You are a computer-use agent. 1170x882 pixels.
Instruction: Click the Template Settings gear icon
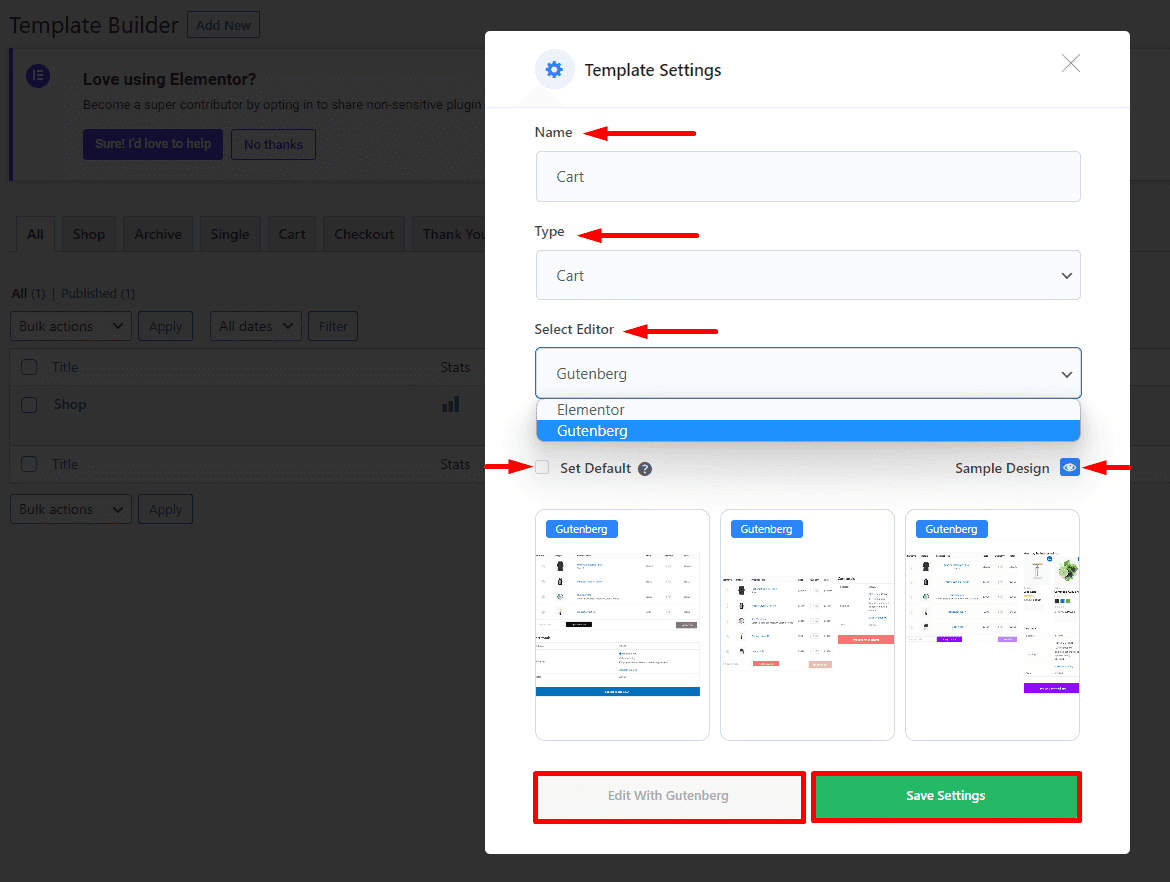click(554, 70)
